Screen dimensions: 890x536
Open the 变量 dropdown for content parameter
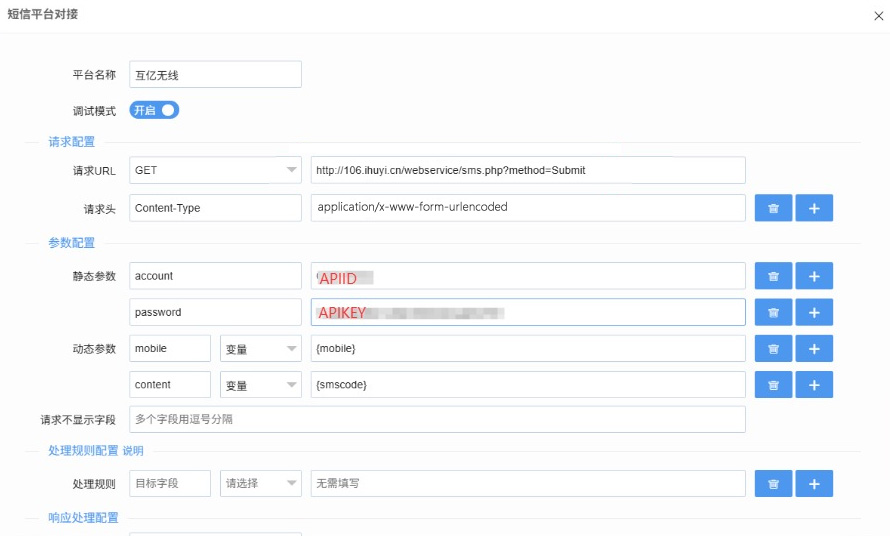tap(260, 385)
